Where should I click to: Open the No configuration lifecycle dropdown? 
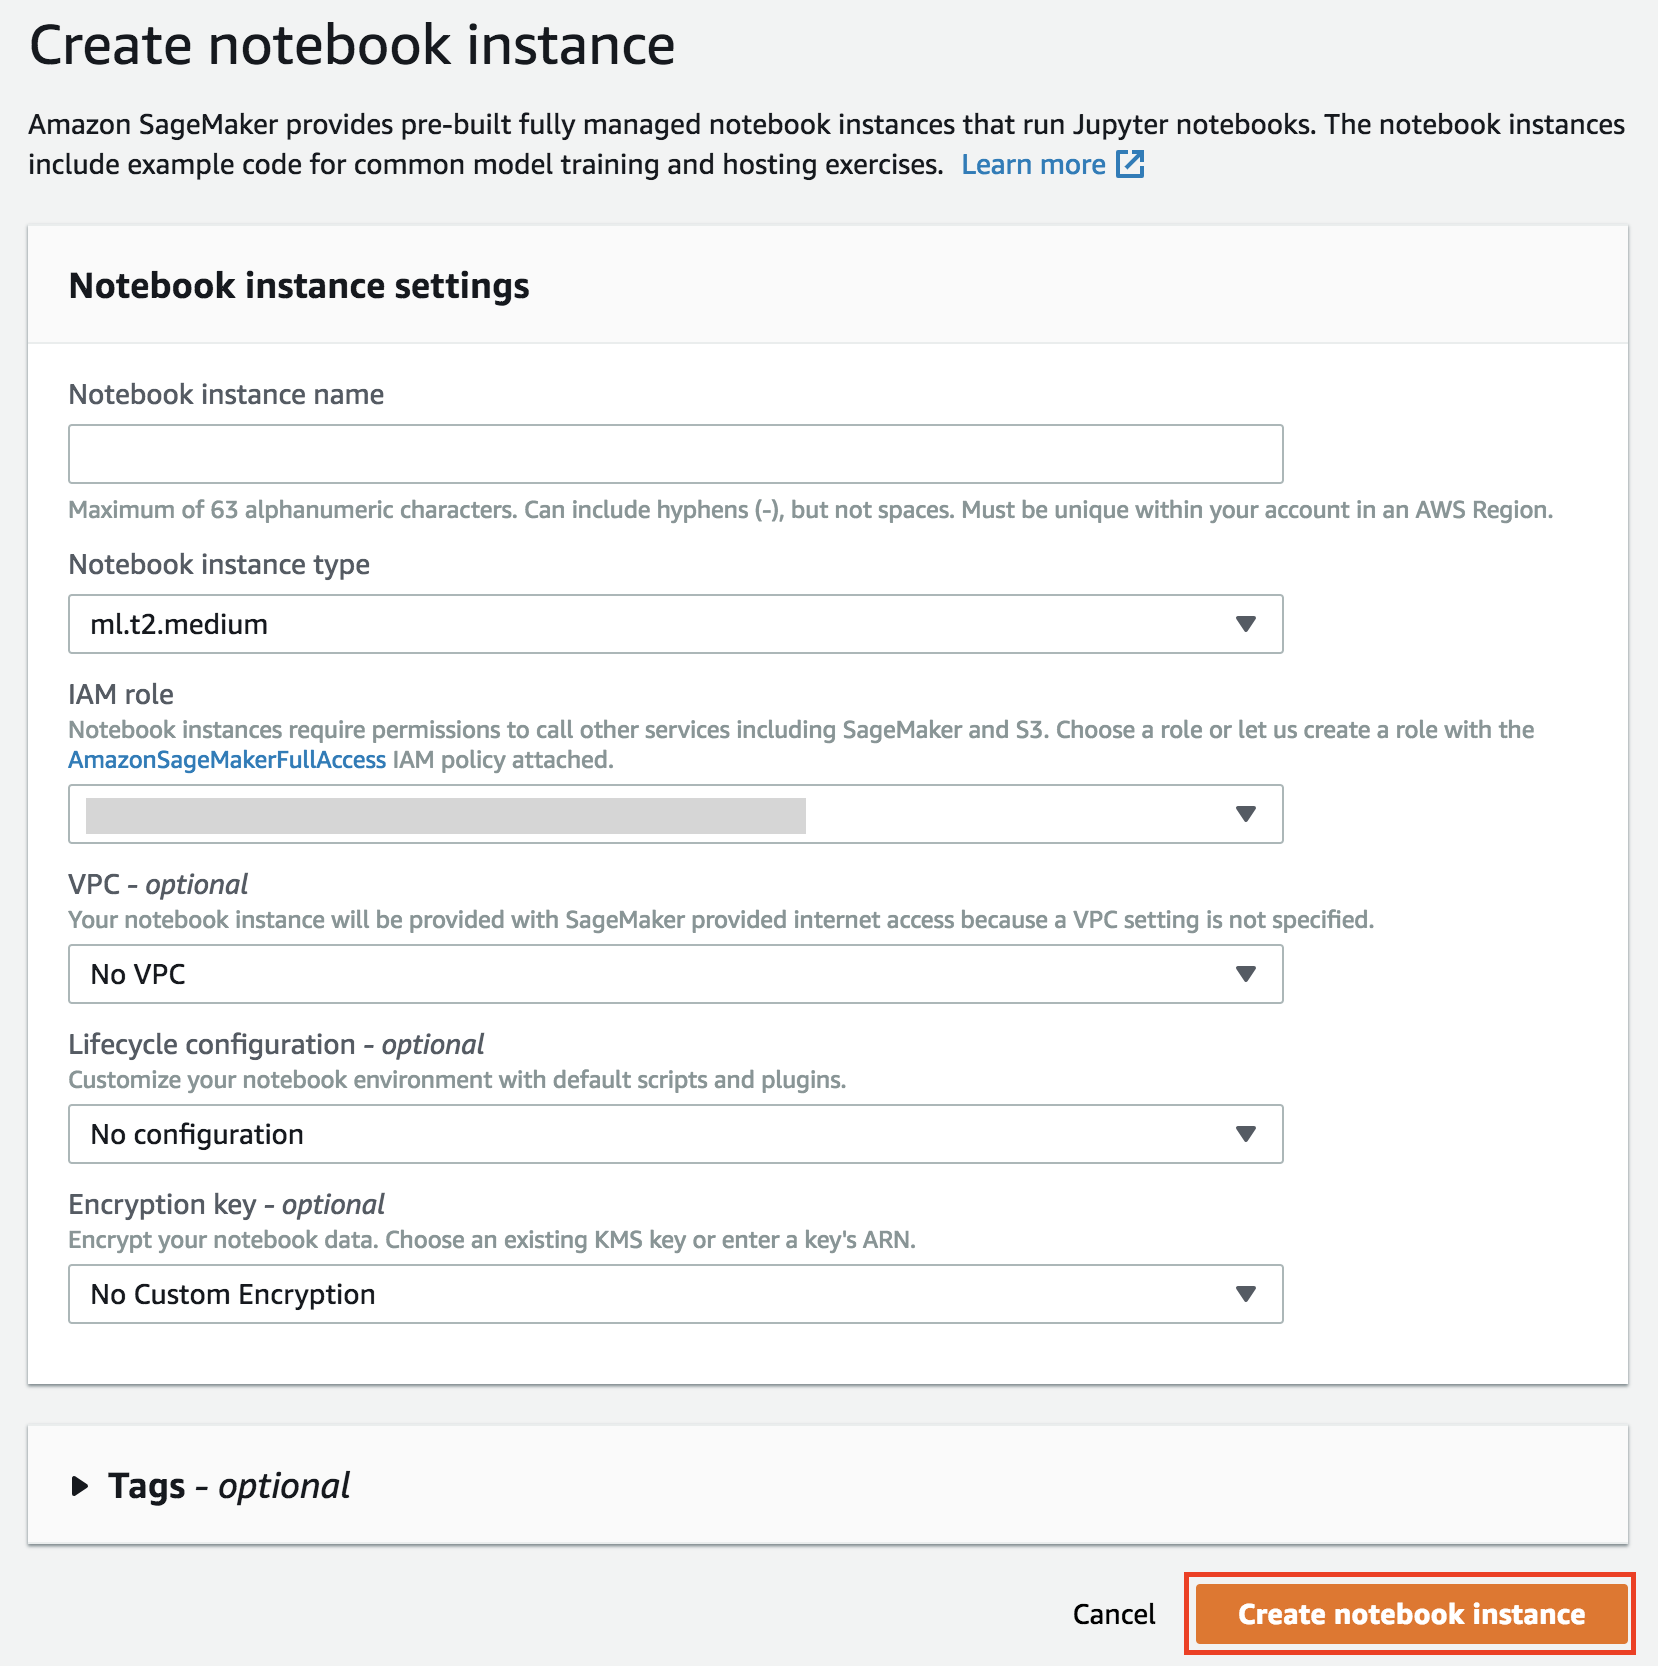(675, 1134)
